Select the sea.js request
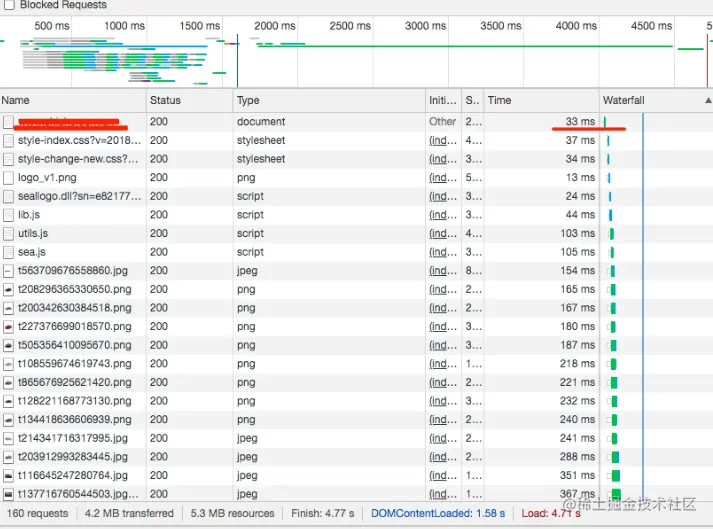 pos(356,252)
